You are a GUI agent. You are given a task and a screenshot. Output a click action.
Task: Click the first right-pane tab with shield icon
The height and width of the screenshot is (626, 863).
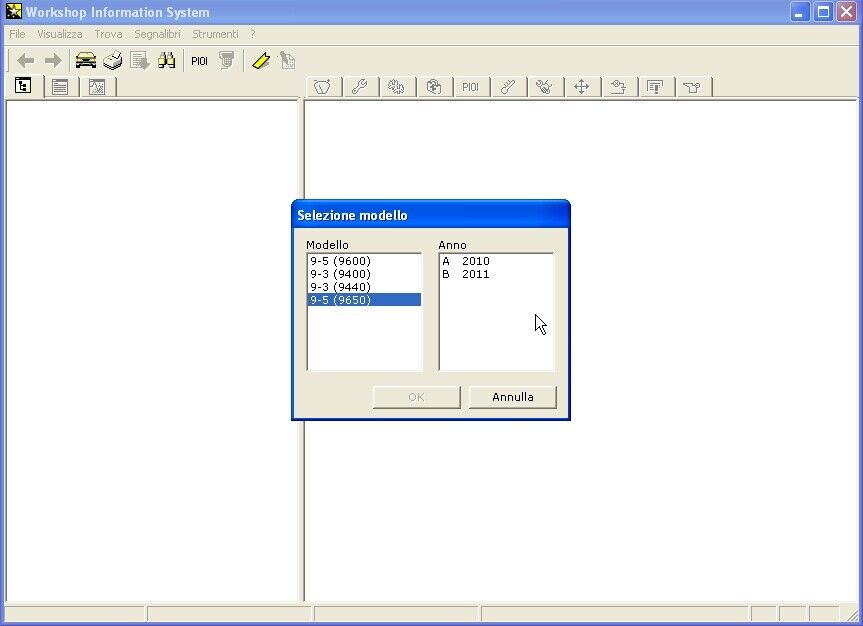click(x=323, y=86)
